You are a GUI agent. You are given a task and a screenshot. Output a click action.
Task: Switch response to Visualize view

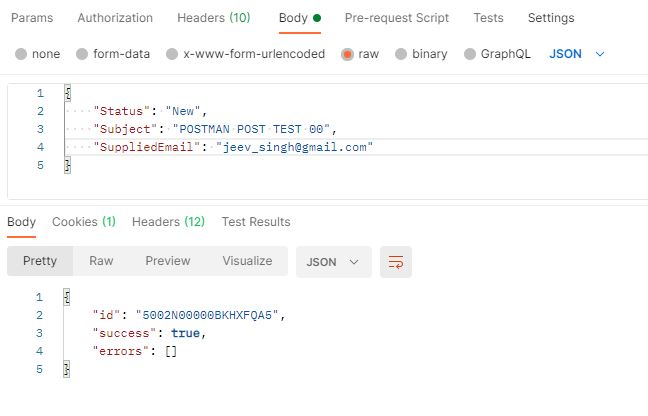(247, 261)
